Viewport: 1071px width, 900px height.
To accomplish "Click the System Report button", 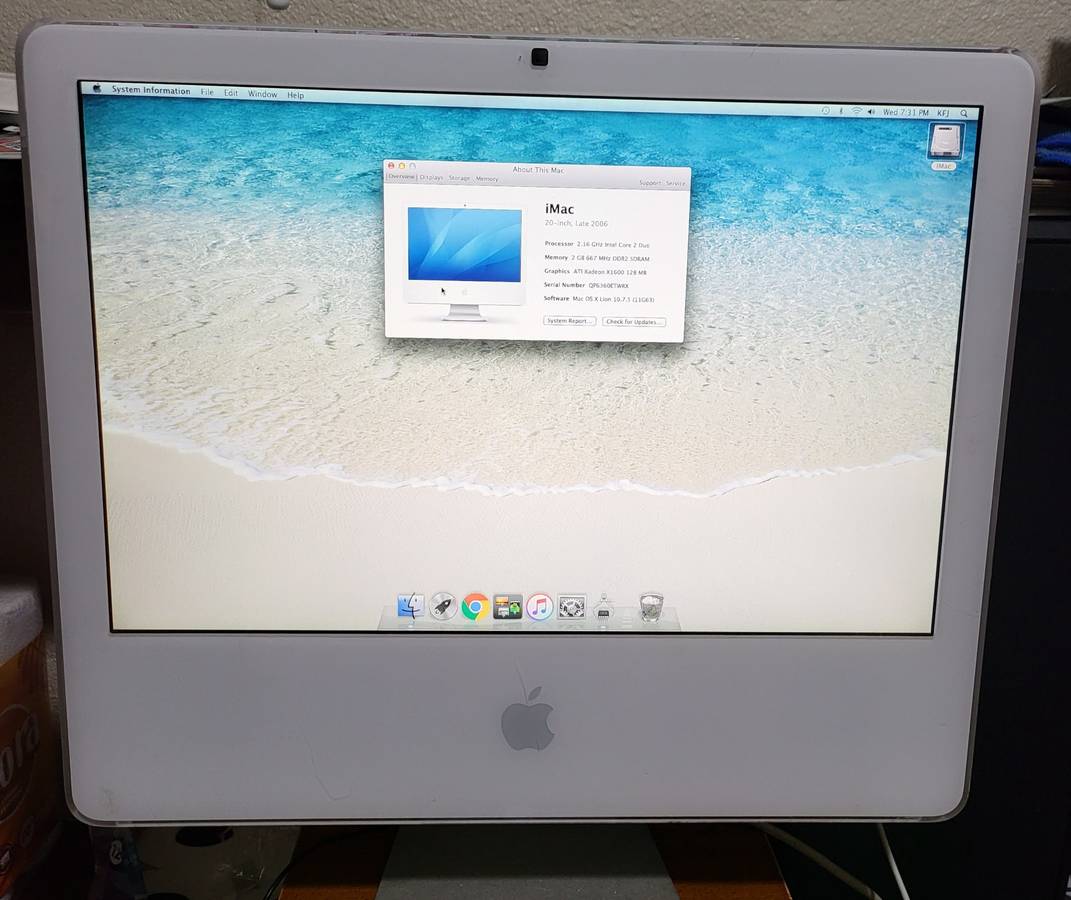I will pos(569,320).
